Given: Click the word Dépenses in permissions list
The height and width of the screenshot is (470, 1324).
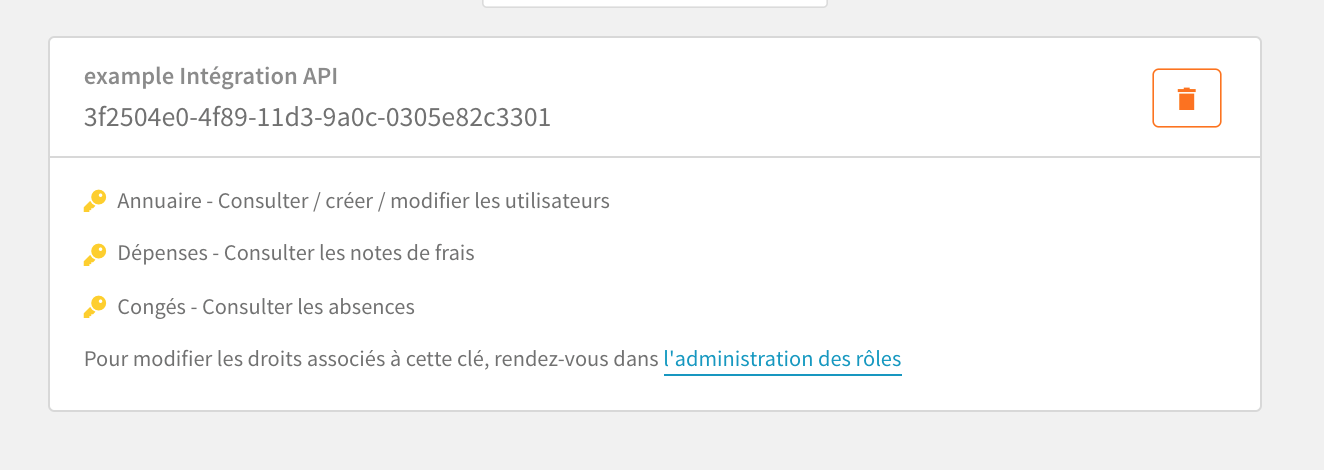Looking at the screenshot, I should [163, 253].
